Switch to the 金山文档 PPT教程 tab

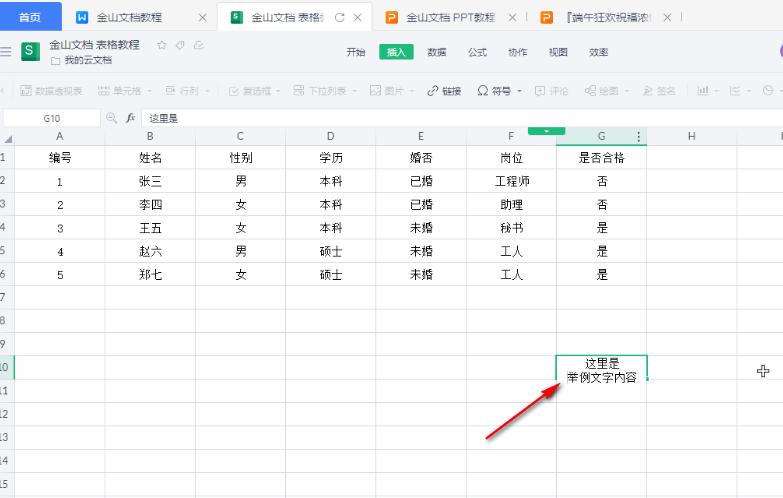(450, 17)
